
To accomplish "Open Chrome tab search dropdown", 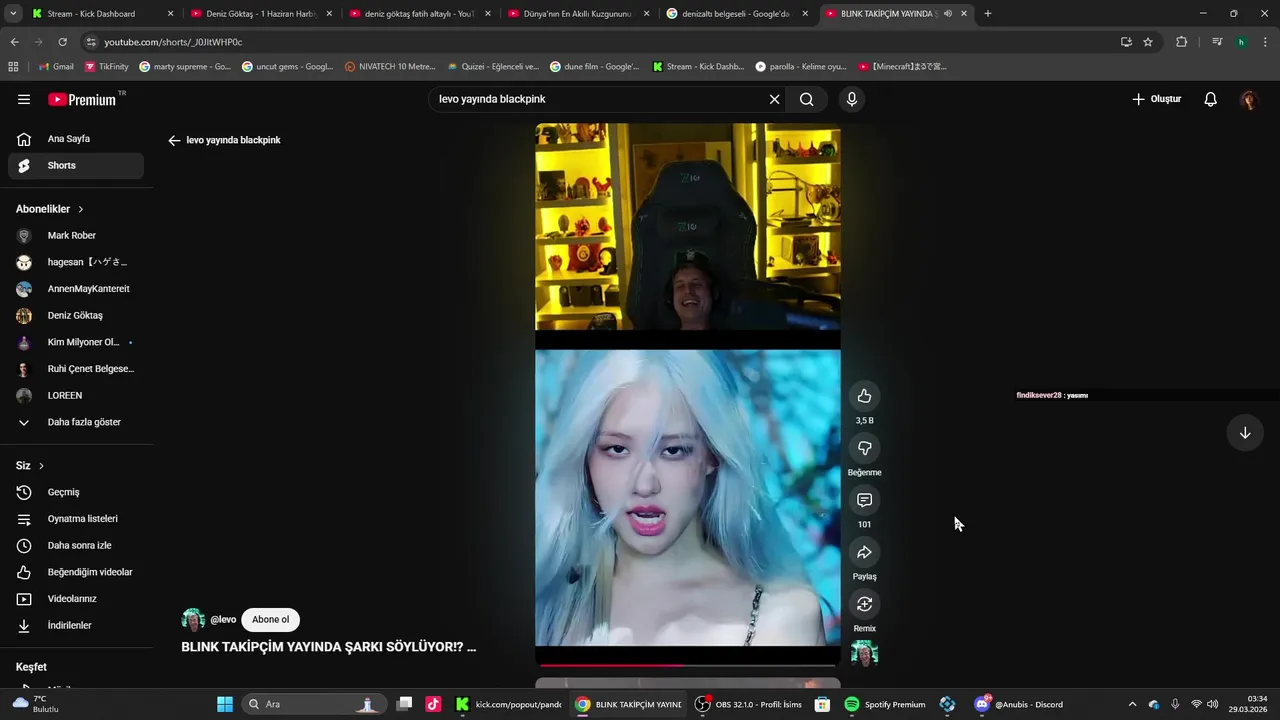I will coord(13,14).
